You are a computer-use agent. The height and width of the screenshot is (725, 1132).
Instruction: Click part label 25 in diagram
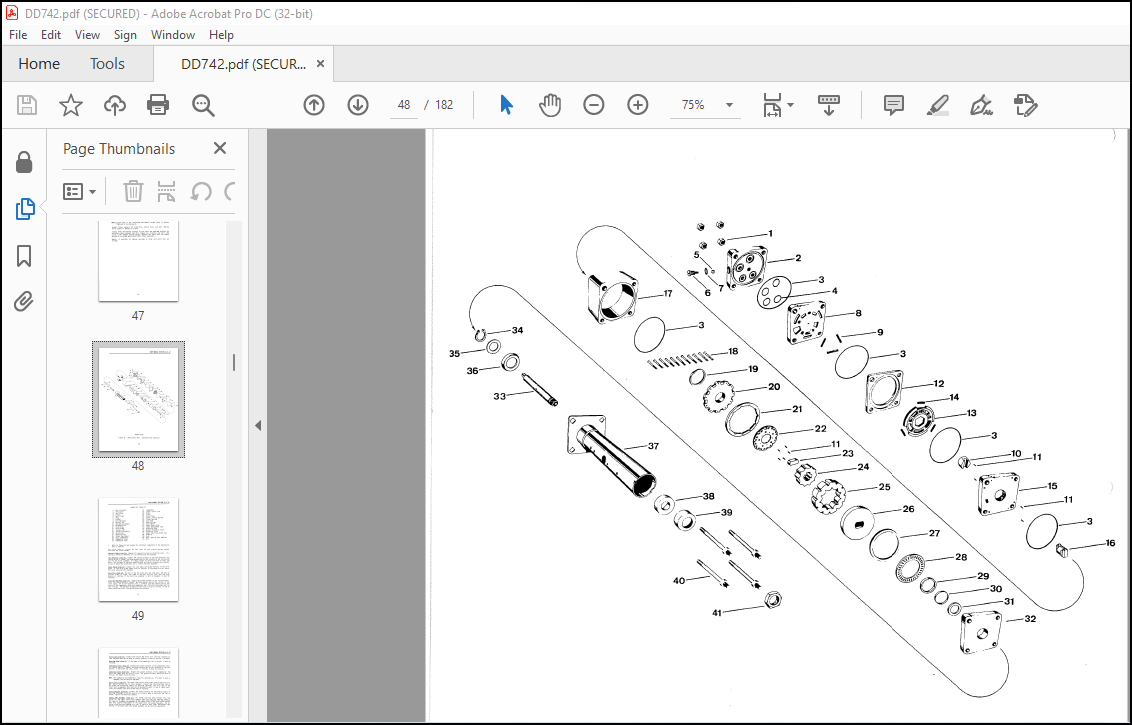coord(884,487)
